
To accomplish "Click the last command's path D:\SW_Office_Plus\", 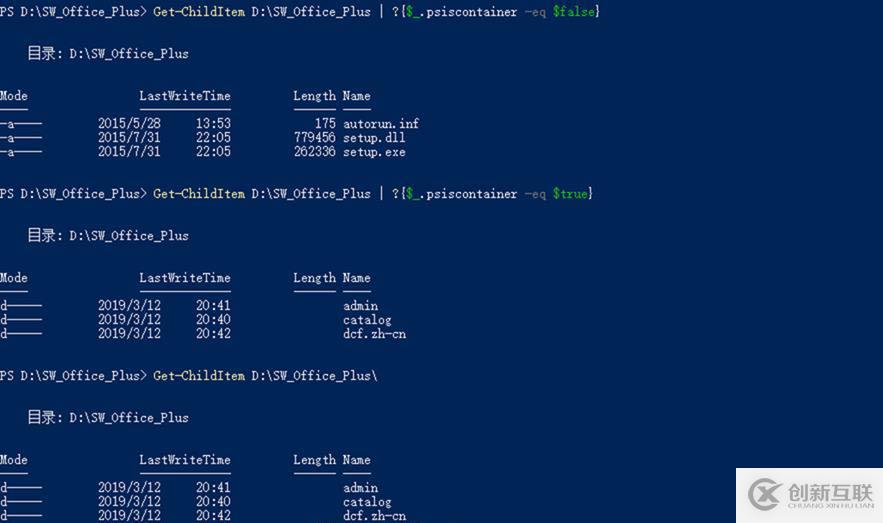I will pyautogui.click(x=314, y=375).
